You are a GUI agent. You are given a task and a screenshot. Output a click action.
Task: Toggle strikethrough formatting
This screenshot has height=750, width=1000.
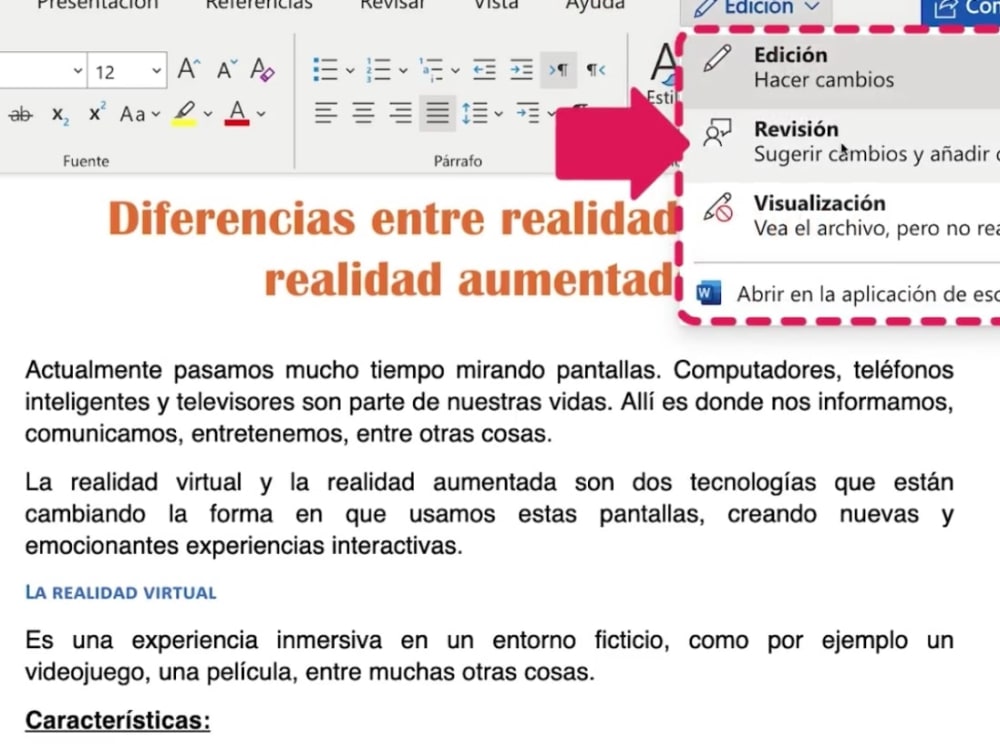coord(20,115)
